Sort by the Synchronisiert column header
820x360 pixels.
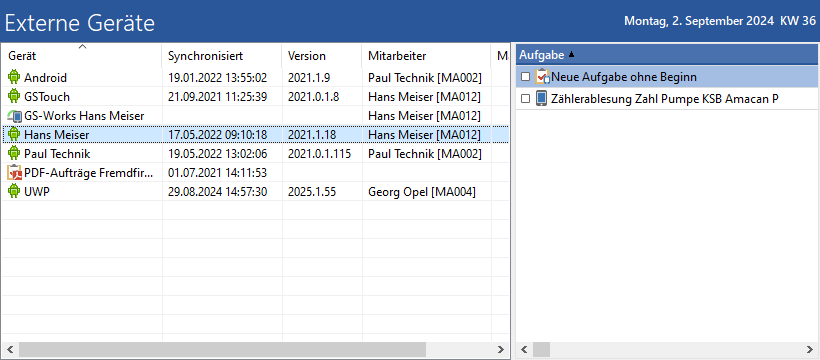(222, 55)
